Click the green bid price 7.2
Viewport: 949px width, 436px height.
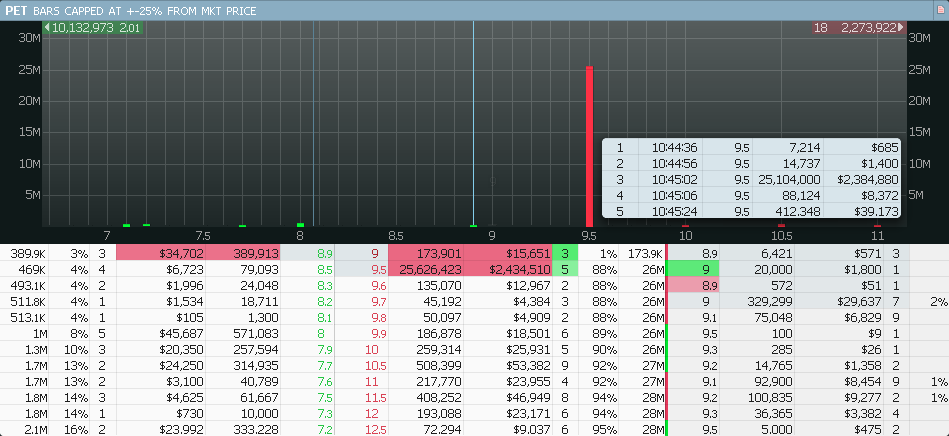click(324, 430)
